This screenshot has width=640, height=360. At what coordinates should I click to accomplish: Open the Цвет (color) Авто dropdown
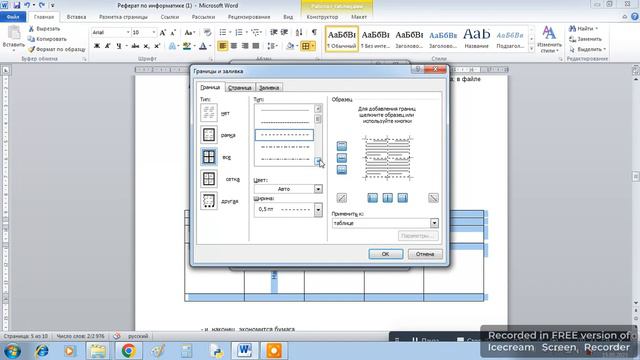pos(318,189)
